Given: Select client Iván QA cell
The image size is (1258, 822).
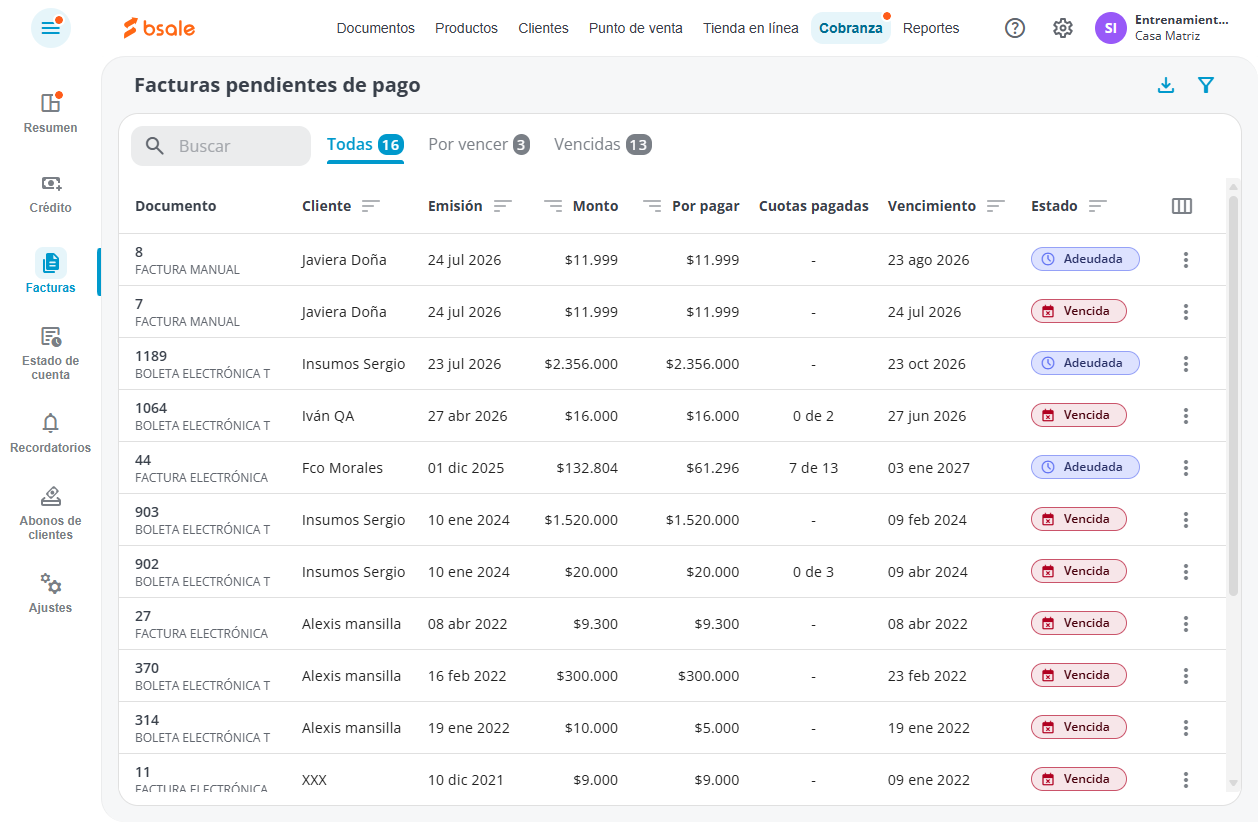Looking at the screenshot, I should 328,416.
